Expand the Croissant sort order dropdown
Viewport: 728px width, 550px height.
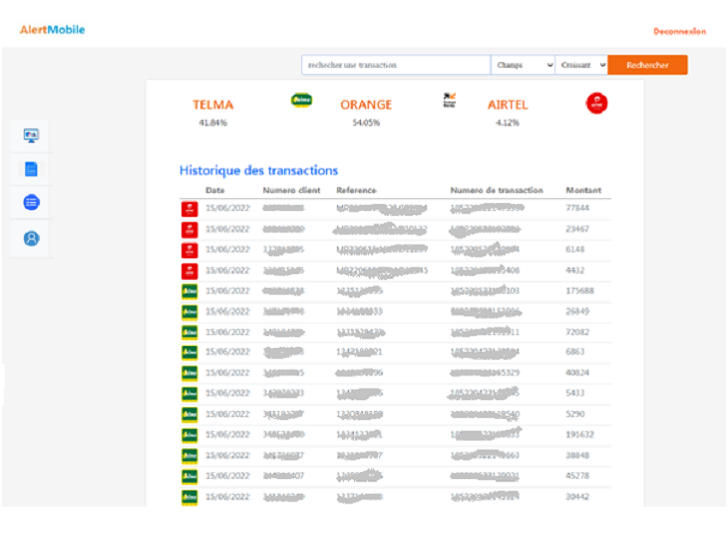pos(581,65)
